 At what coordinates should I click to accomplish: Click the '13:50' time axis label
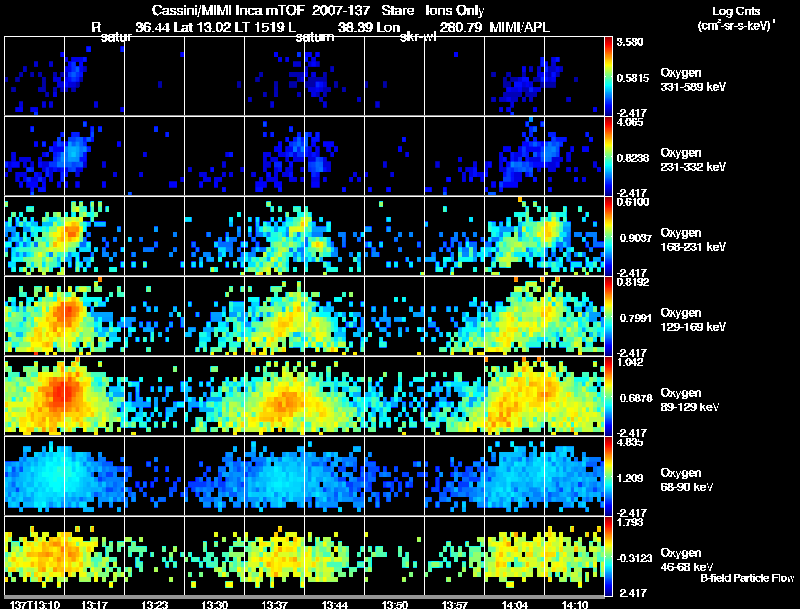[x=394, y=605]
